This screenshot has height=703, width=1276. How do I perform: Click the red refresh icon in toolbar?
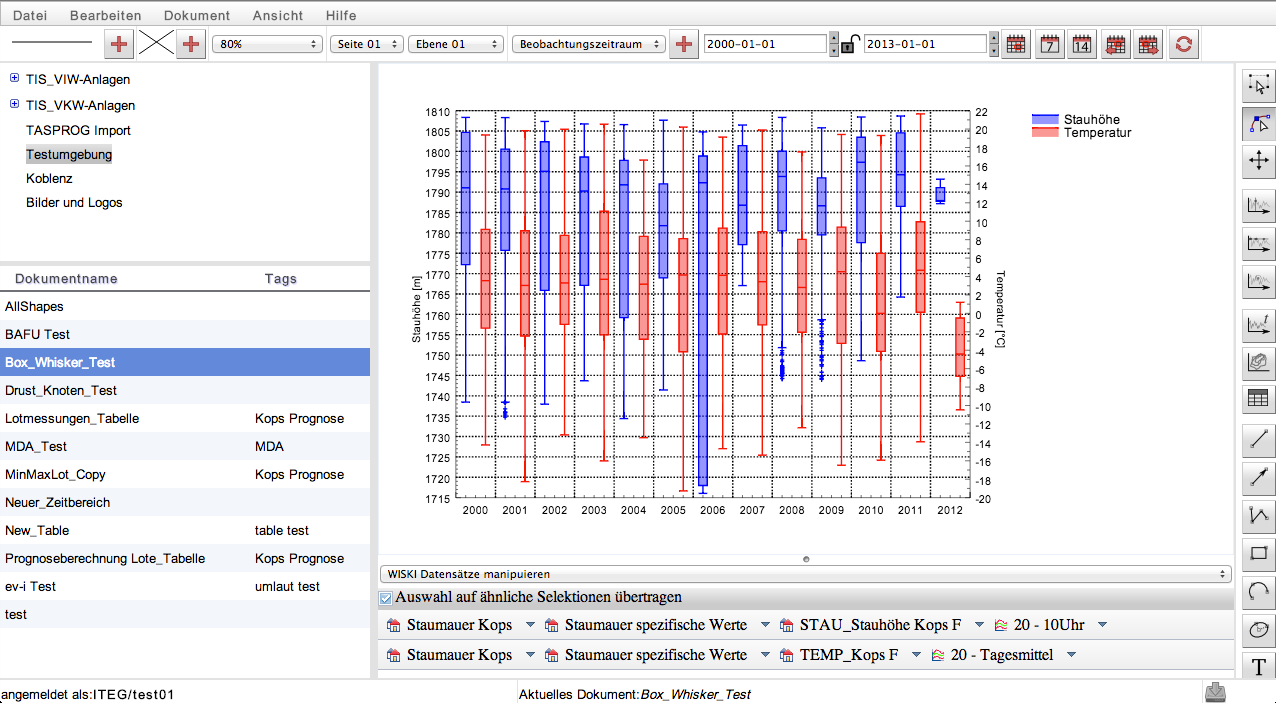pyautogui.click(x=1184, y=44)
